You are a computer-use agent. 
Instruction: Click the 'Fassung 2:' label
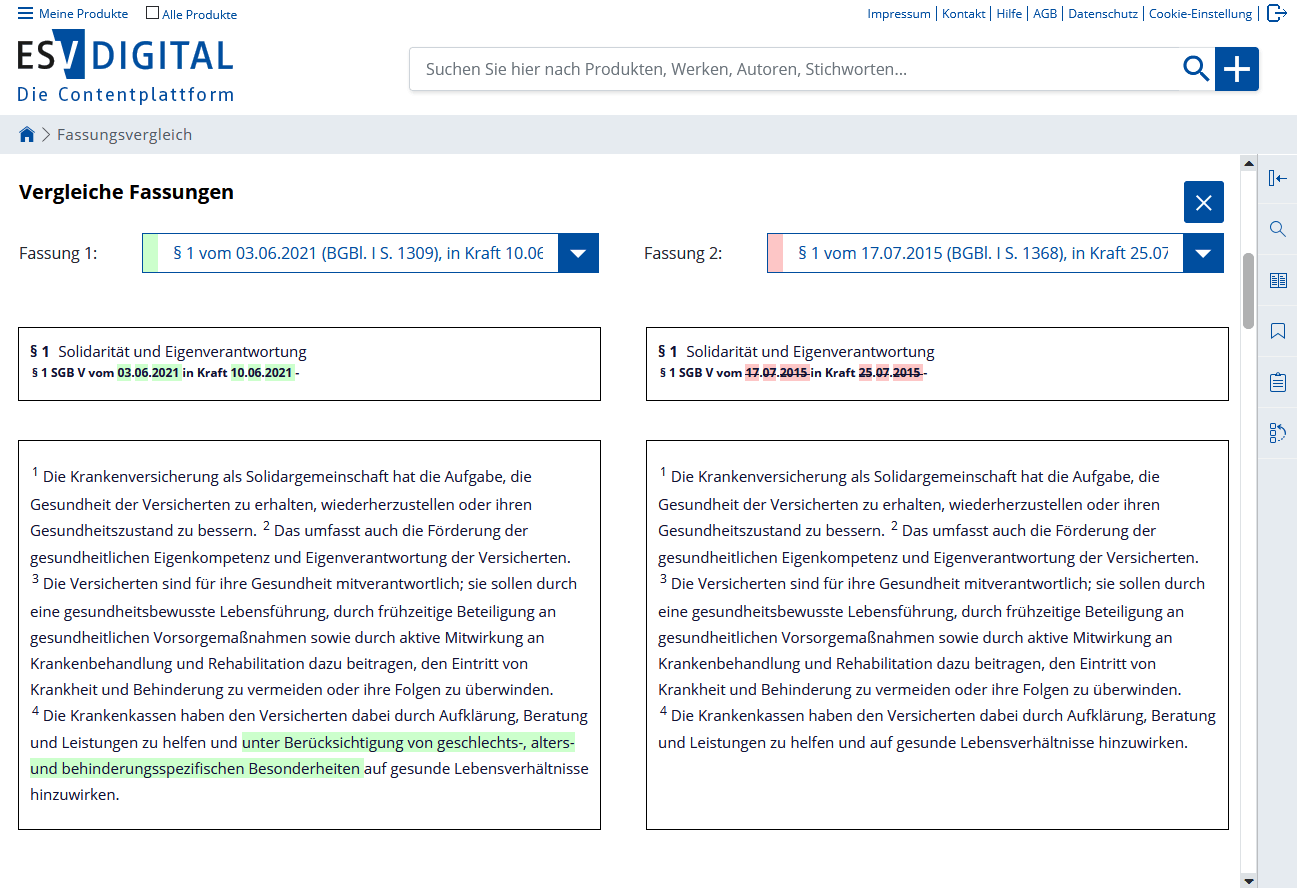tap(683, 253)
